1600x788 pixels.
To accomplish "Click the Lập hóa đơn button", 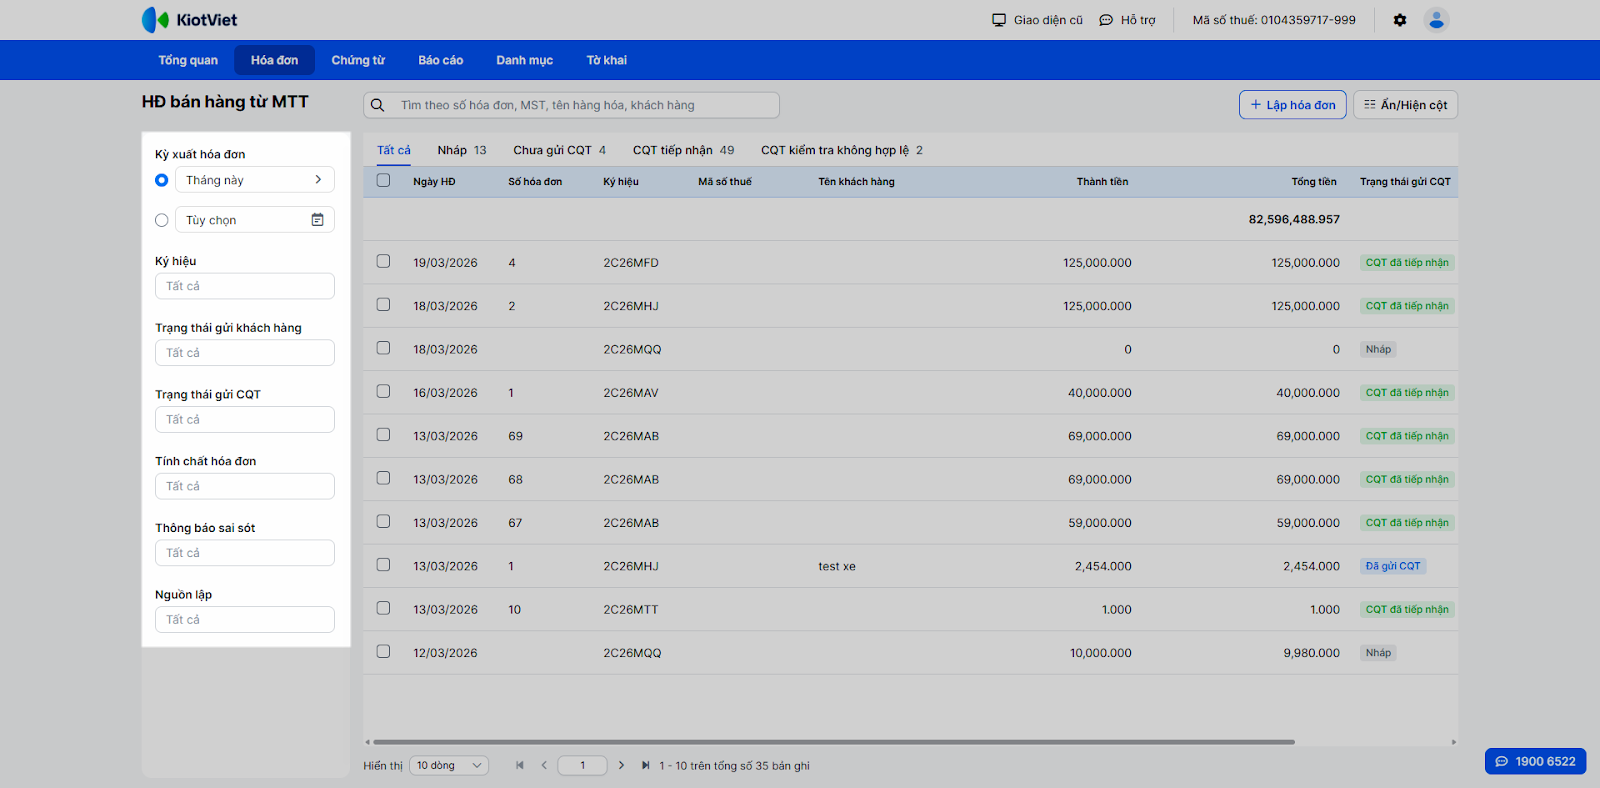I will point(1292,105).
